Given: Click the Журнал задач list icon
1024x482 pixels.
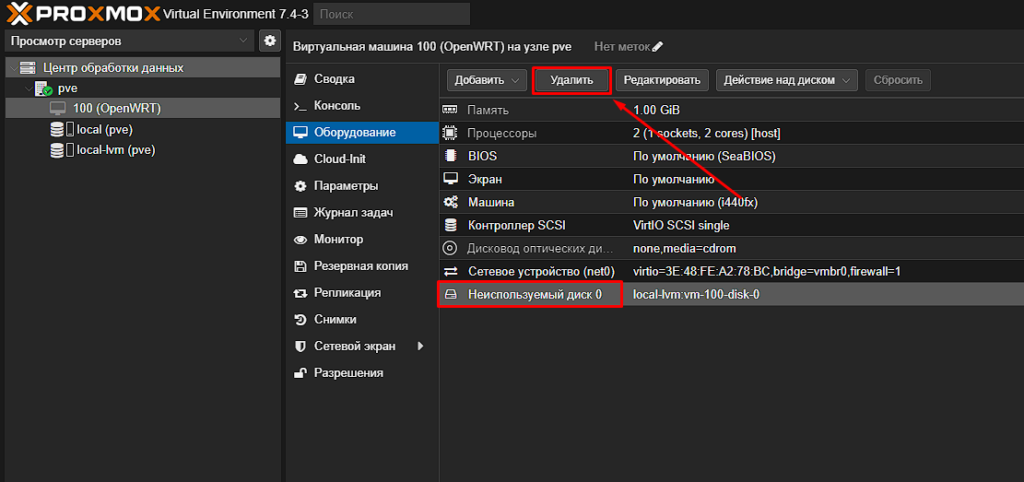Looking at the screenshot, I should coord(300,213).
